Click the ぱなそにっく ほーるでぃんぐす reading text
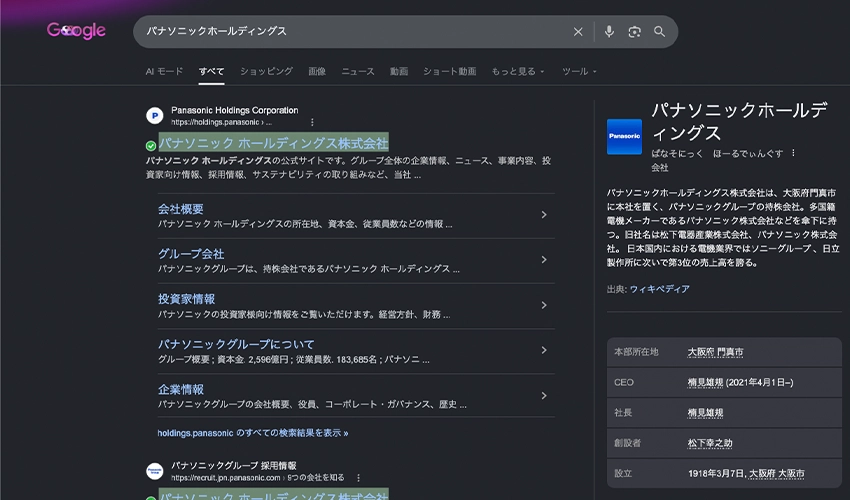 click(x=717, y=153)
